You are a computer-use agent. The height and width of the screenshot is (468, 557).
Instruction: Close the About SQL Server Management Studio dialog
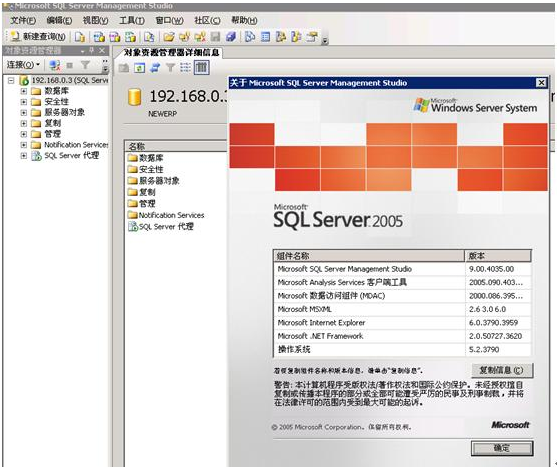[x=541, y=83]
